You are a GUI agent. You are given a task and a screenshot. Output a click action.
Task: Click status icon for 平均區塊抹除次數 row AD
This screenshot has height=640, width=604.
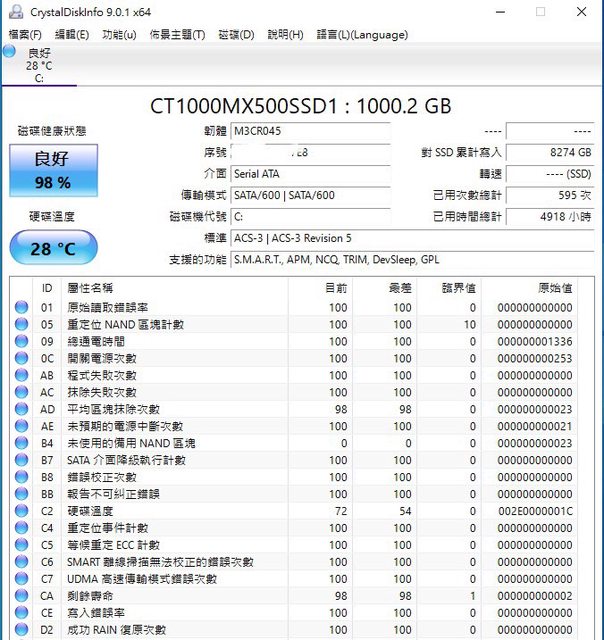pos(21,409)
